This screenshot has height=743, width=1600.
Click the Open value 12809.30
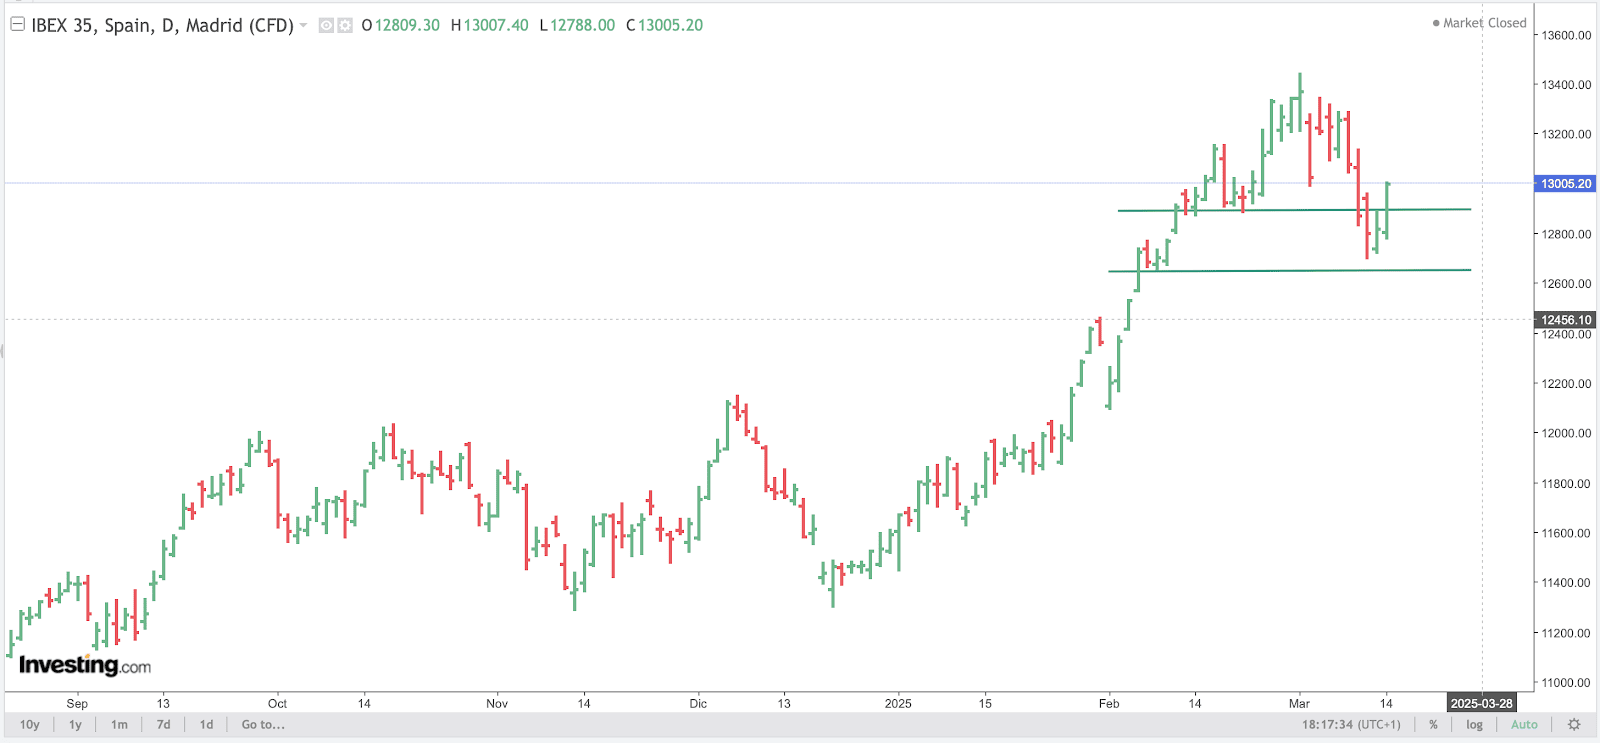click(407, 25)
